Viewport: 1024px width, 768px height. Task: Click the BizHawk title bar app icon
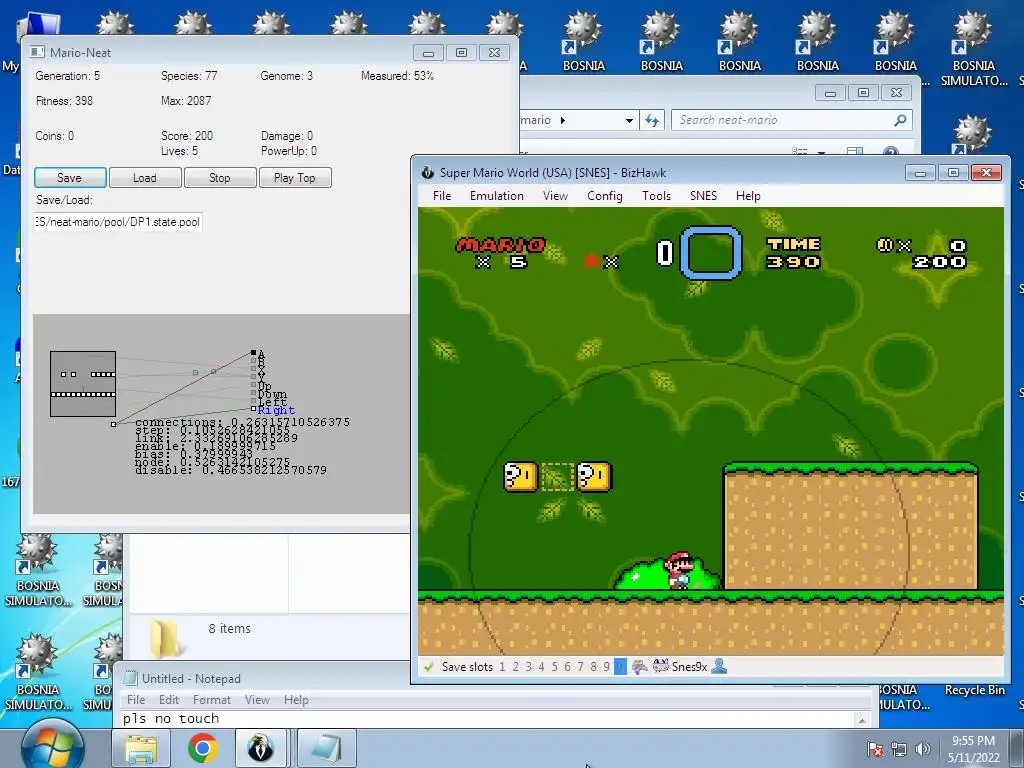coord(428,172)
